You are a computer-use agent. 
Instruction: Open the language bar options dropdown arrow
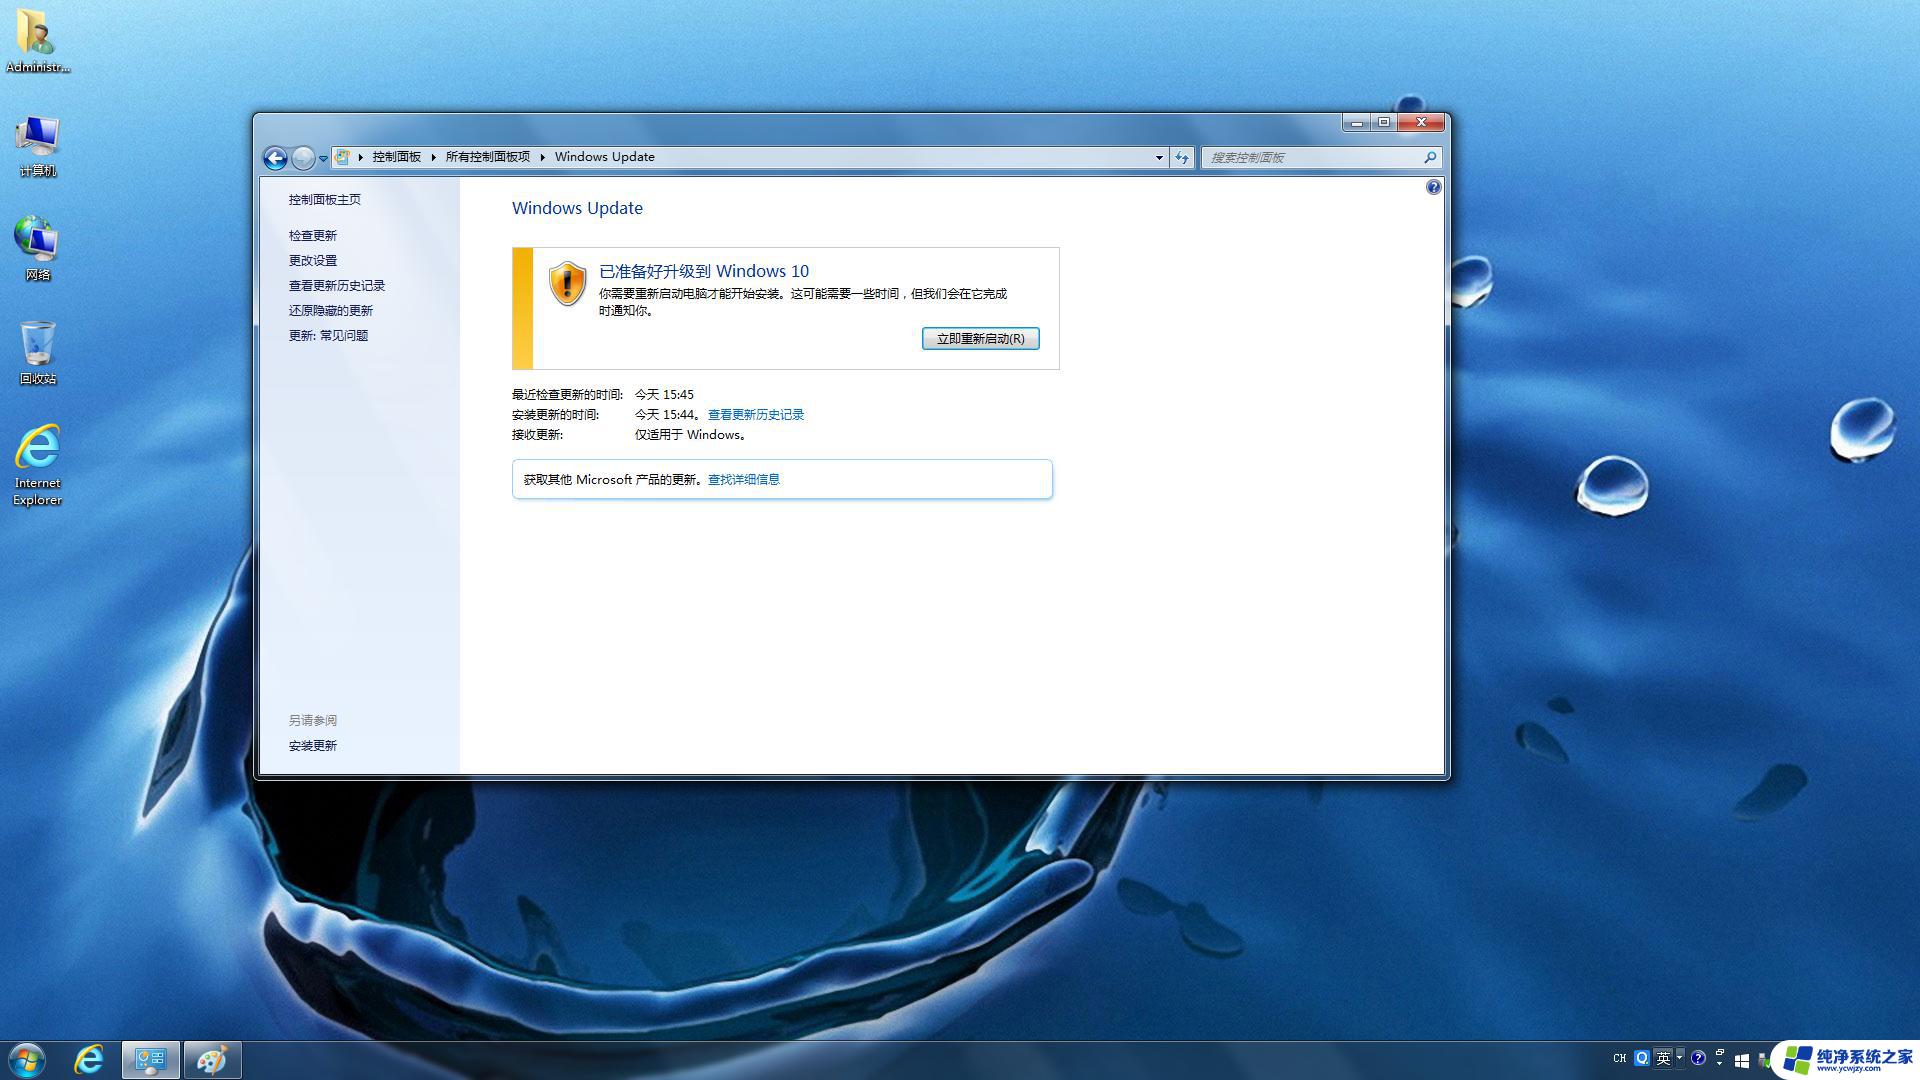(x=1680, y=1056)
